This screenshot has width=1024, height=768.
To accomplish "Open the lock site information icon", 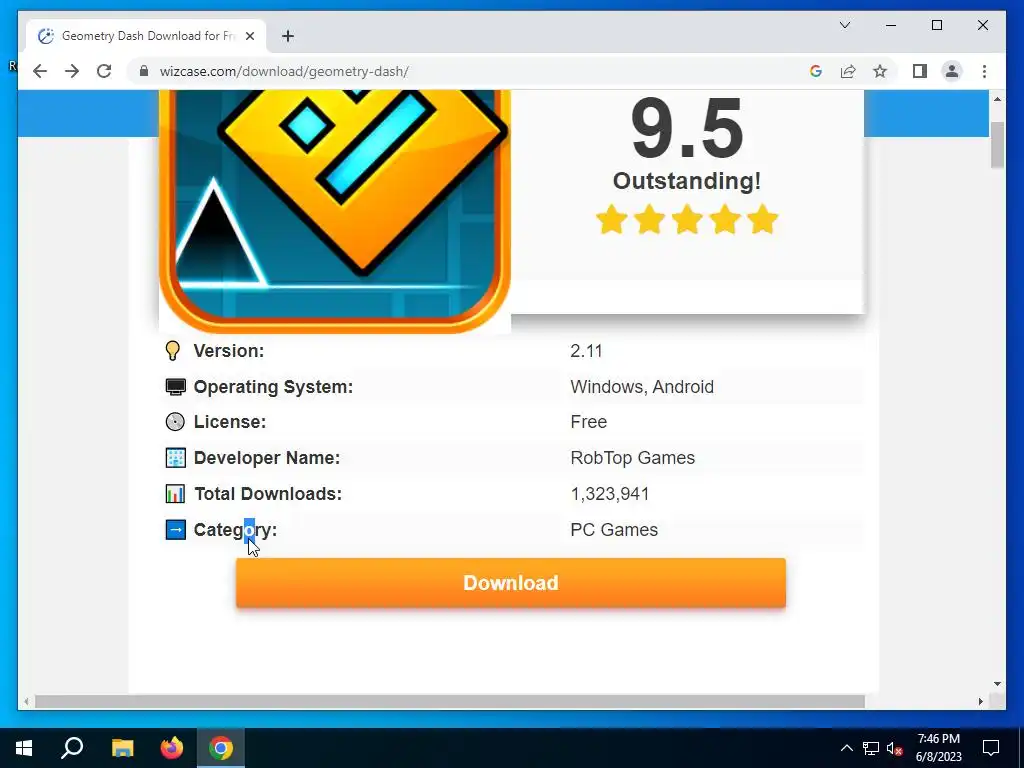I will pos(144,71).
